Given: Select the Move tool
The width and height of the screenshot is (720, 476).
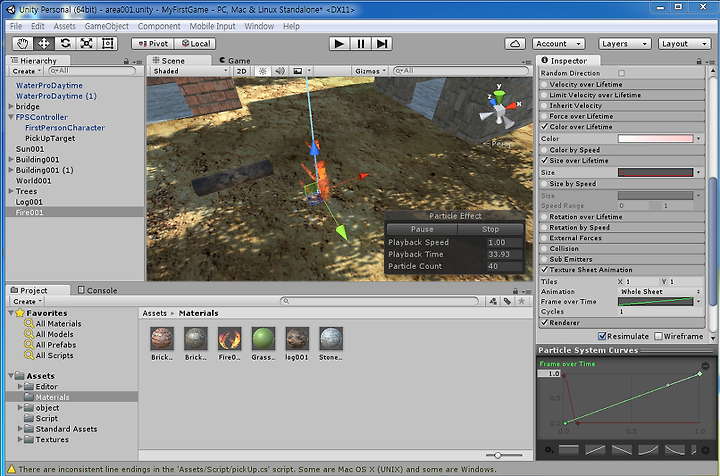Looking at the screenshot, I should coord(44,44).
